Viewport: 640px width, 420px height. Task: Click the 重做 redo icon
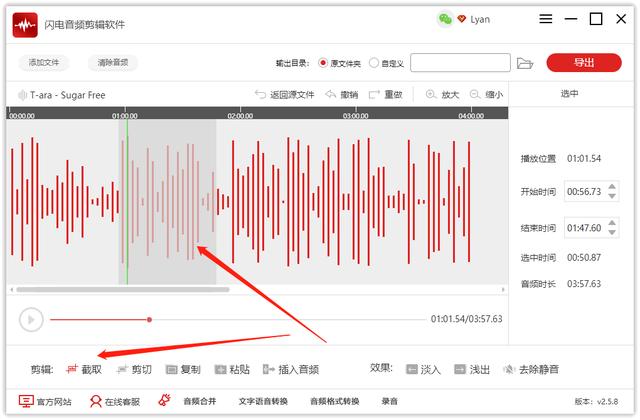coord(374,95)
